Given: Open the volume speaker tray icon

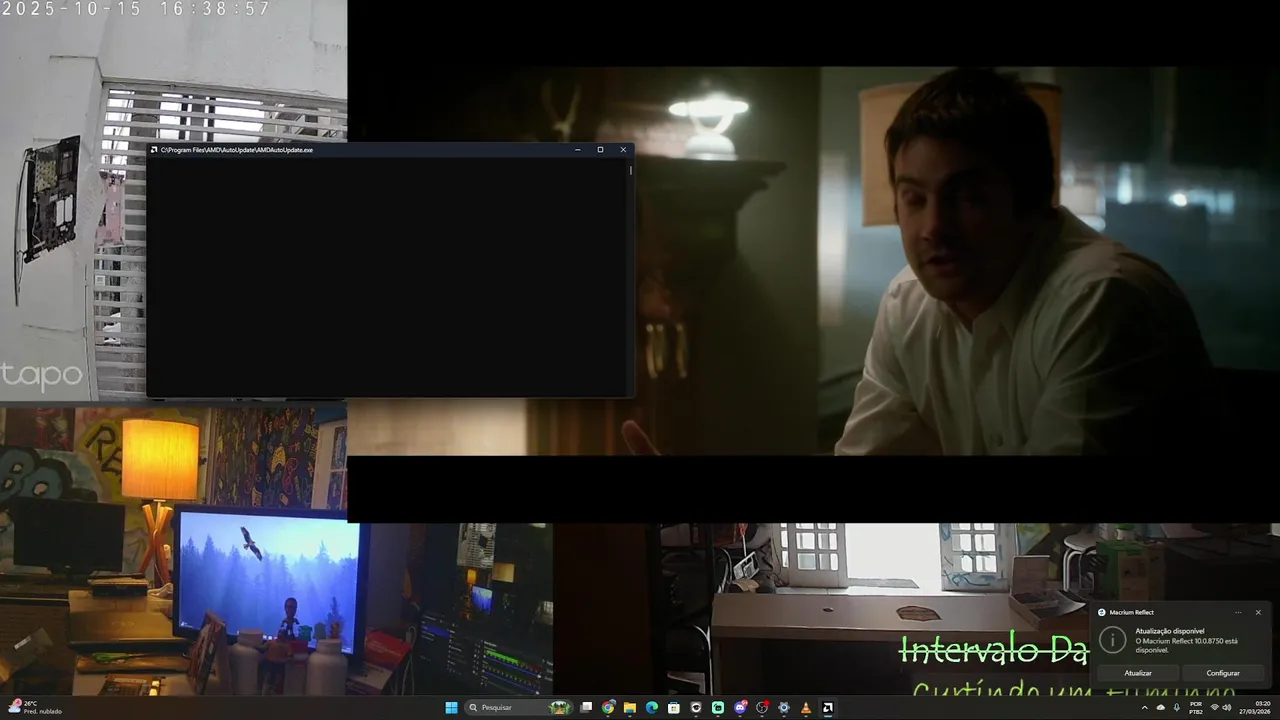Looking at the screenshot, I should coord(1227,707).
